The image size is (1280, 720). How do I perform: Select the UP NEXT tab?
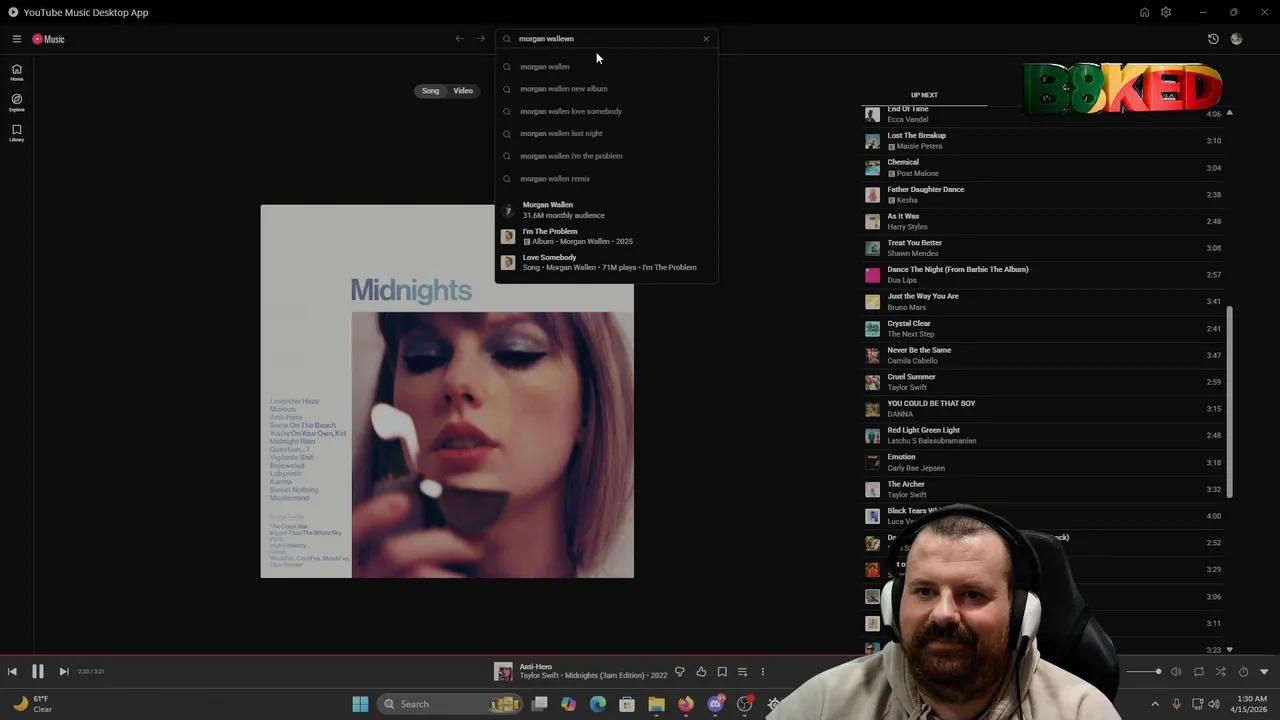coord(924,95)
